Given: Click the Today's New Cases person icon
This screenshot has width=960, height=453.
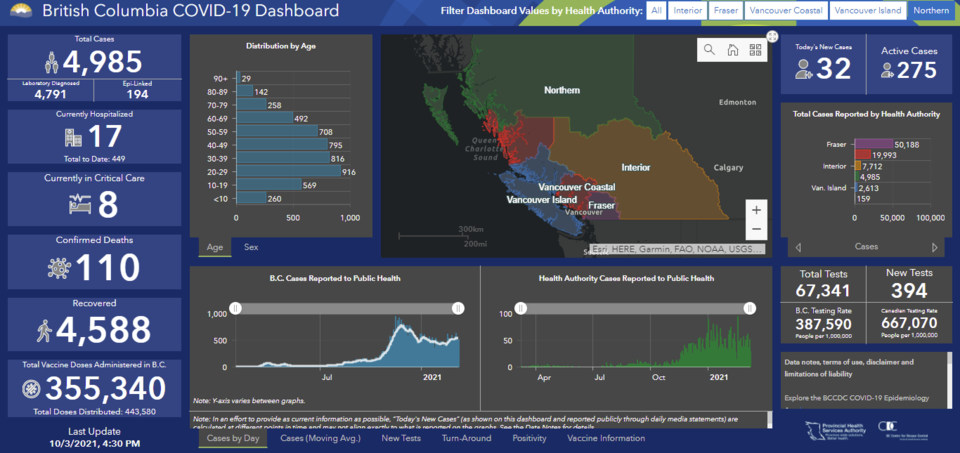Looking at the screenshot, I should [x=803, y=69].
